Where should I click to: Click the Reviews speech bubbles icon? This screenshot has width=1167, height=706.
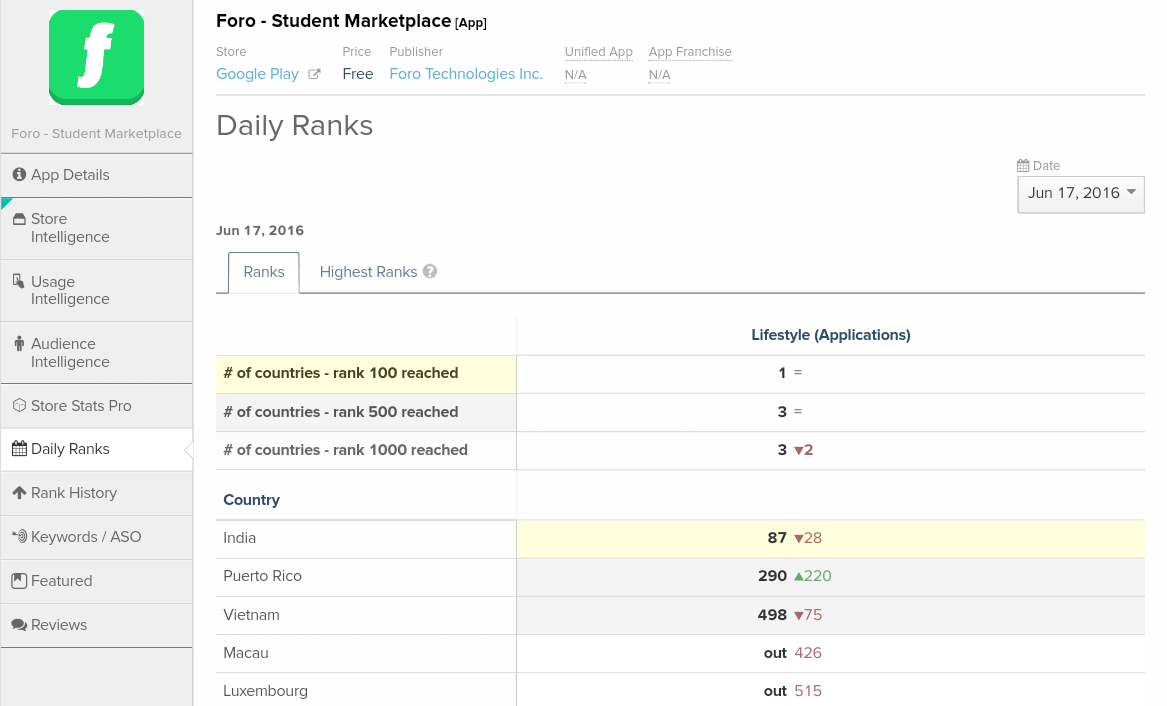[x=19, y=625]
